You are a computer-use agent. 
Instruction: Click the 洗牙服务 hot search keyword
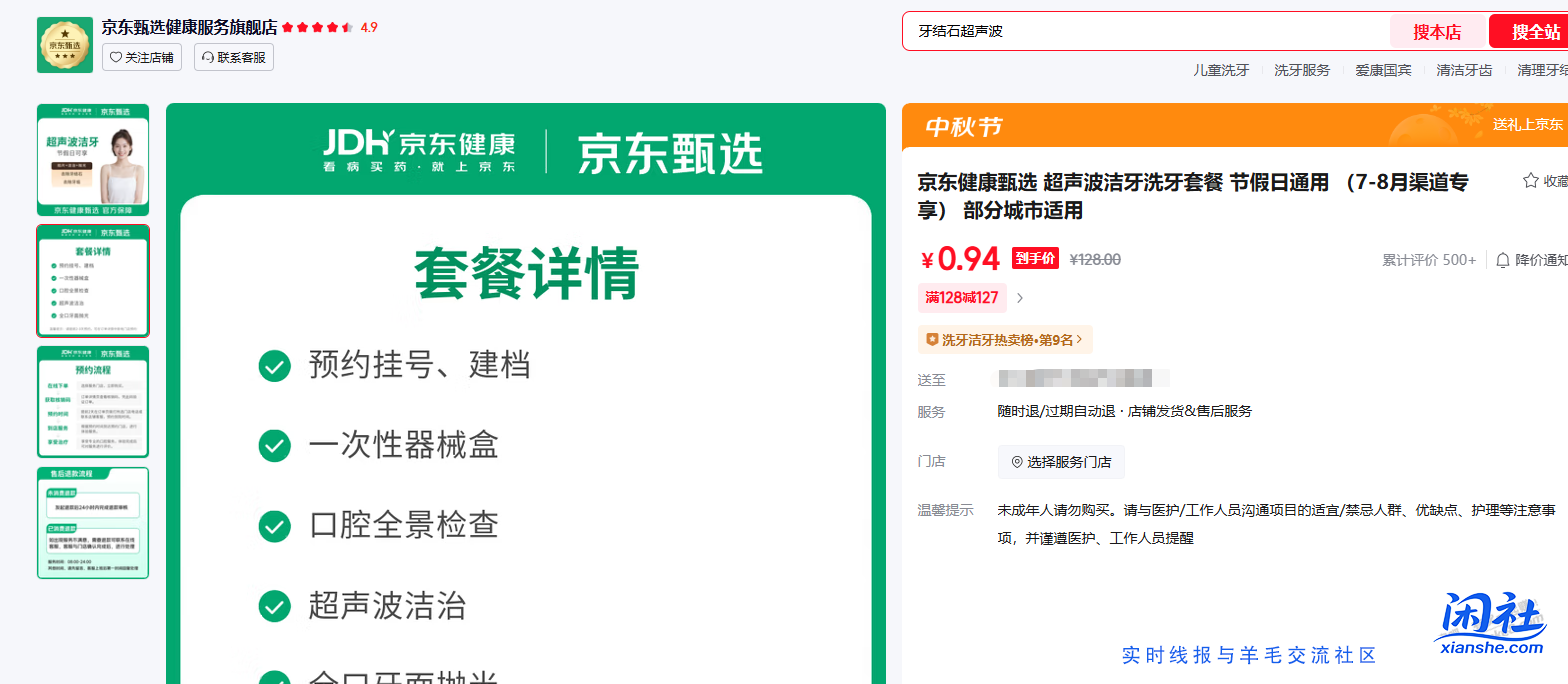(x=1302, y=70)
